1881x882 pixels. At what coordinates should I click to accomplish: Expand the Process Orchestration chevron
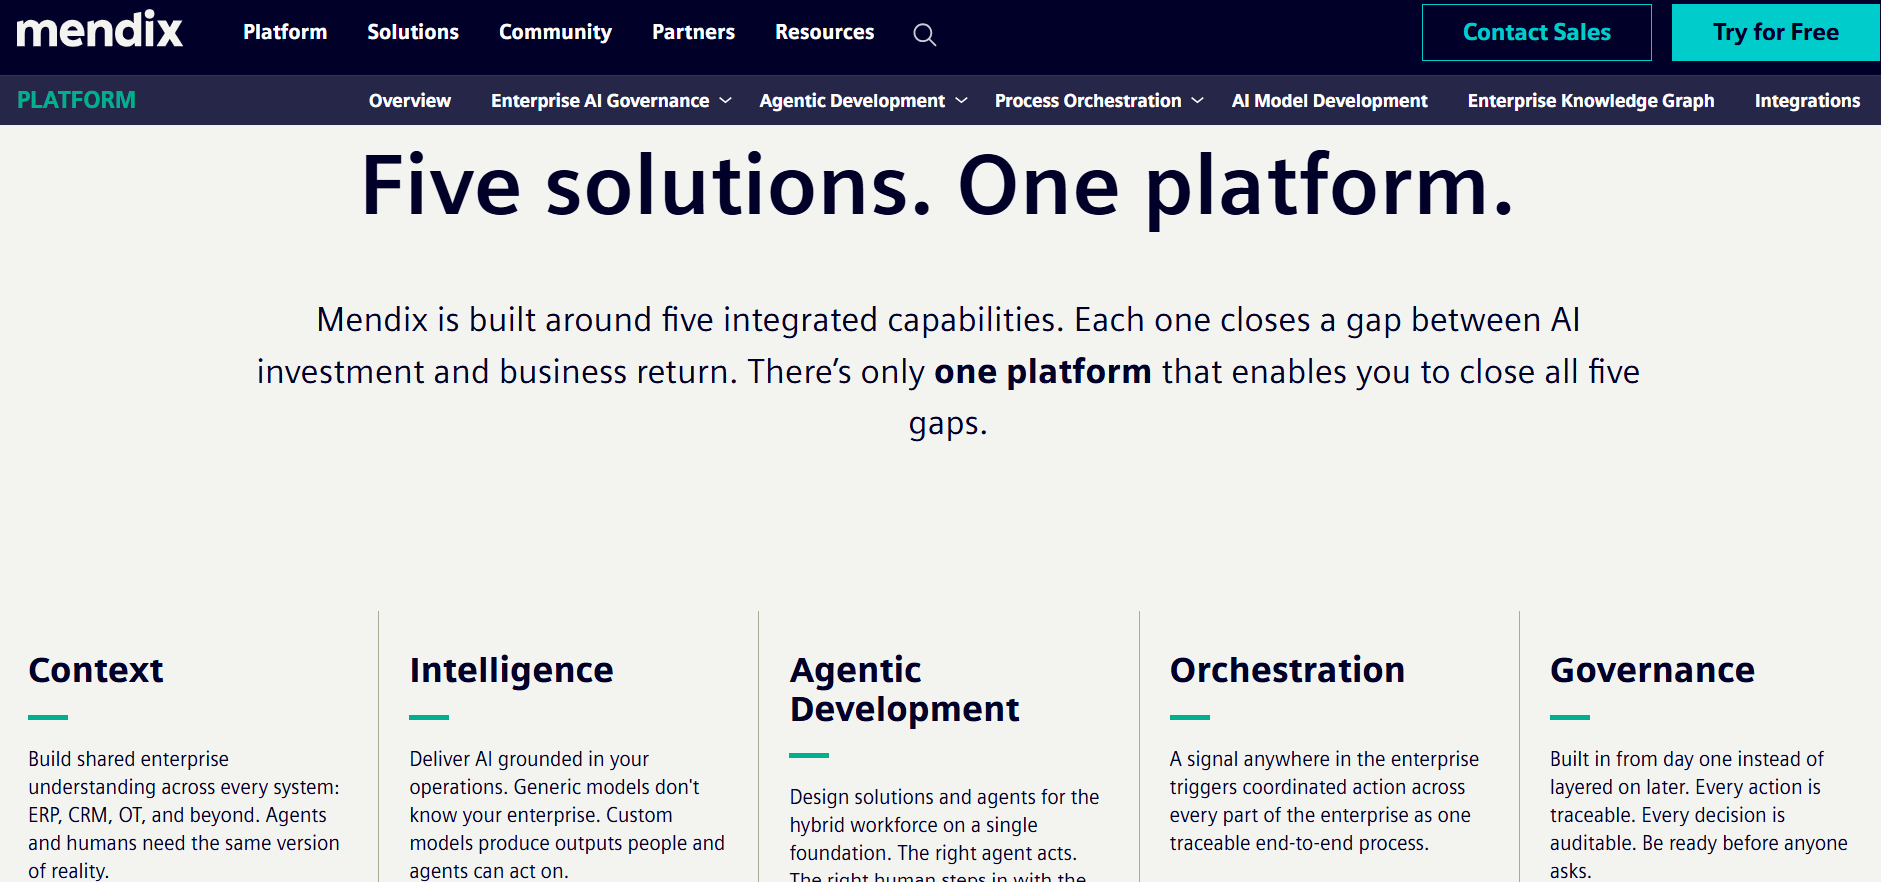pyautogui.click(x=1198, y=101)
